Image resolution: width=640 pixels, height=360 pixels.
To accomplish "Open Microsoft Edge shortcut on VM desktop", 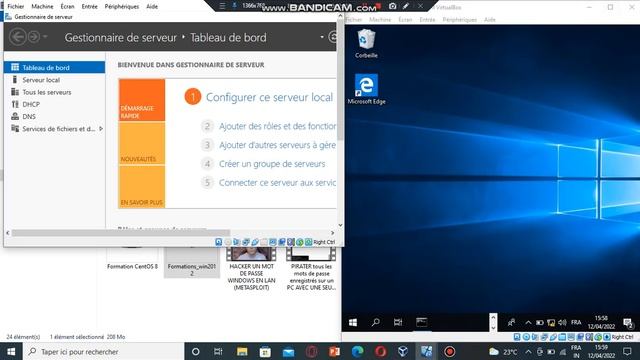I will coord(366,89).
